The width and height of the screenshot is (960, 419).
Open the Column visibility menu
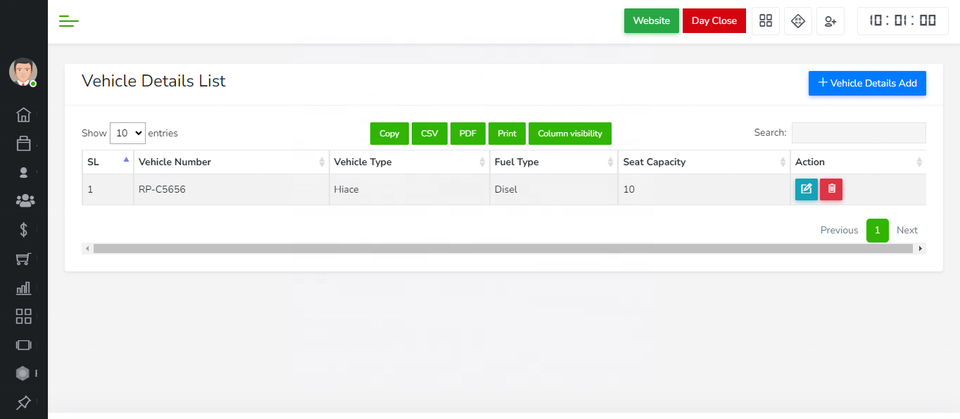pyautogui.click(x=570, y=134)
